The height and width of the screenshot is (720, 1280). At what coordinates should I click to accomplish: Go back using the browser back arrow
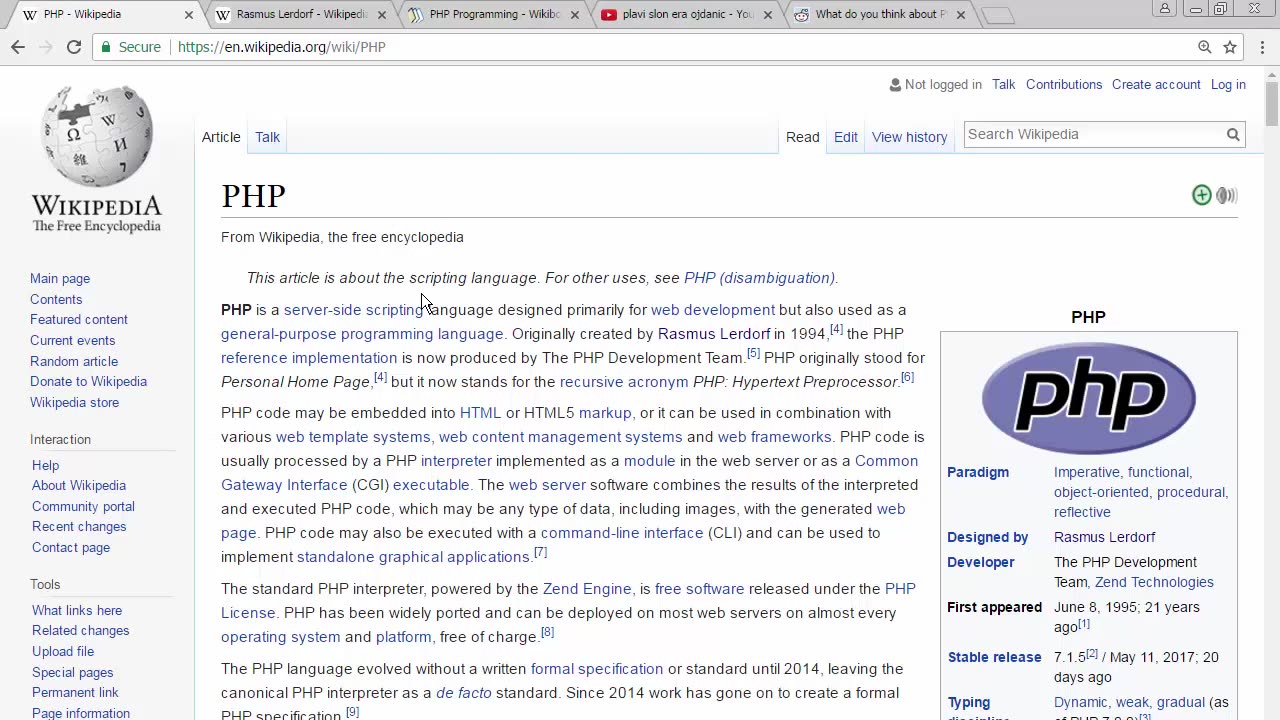pos(18,47)
